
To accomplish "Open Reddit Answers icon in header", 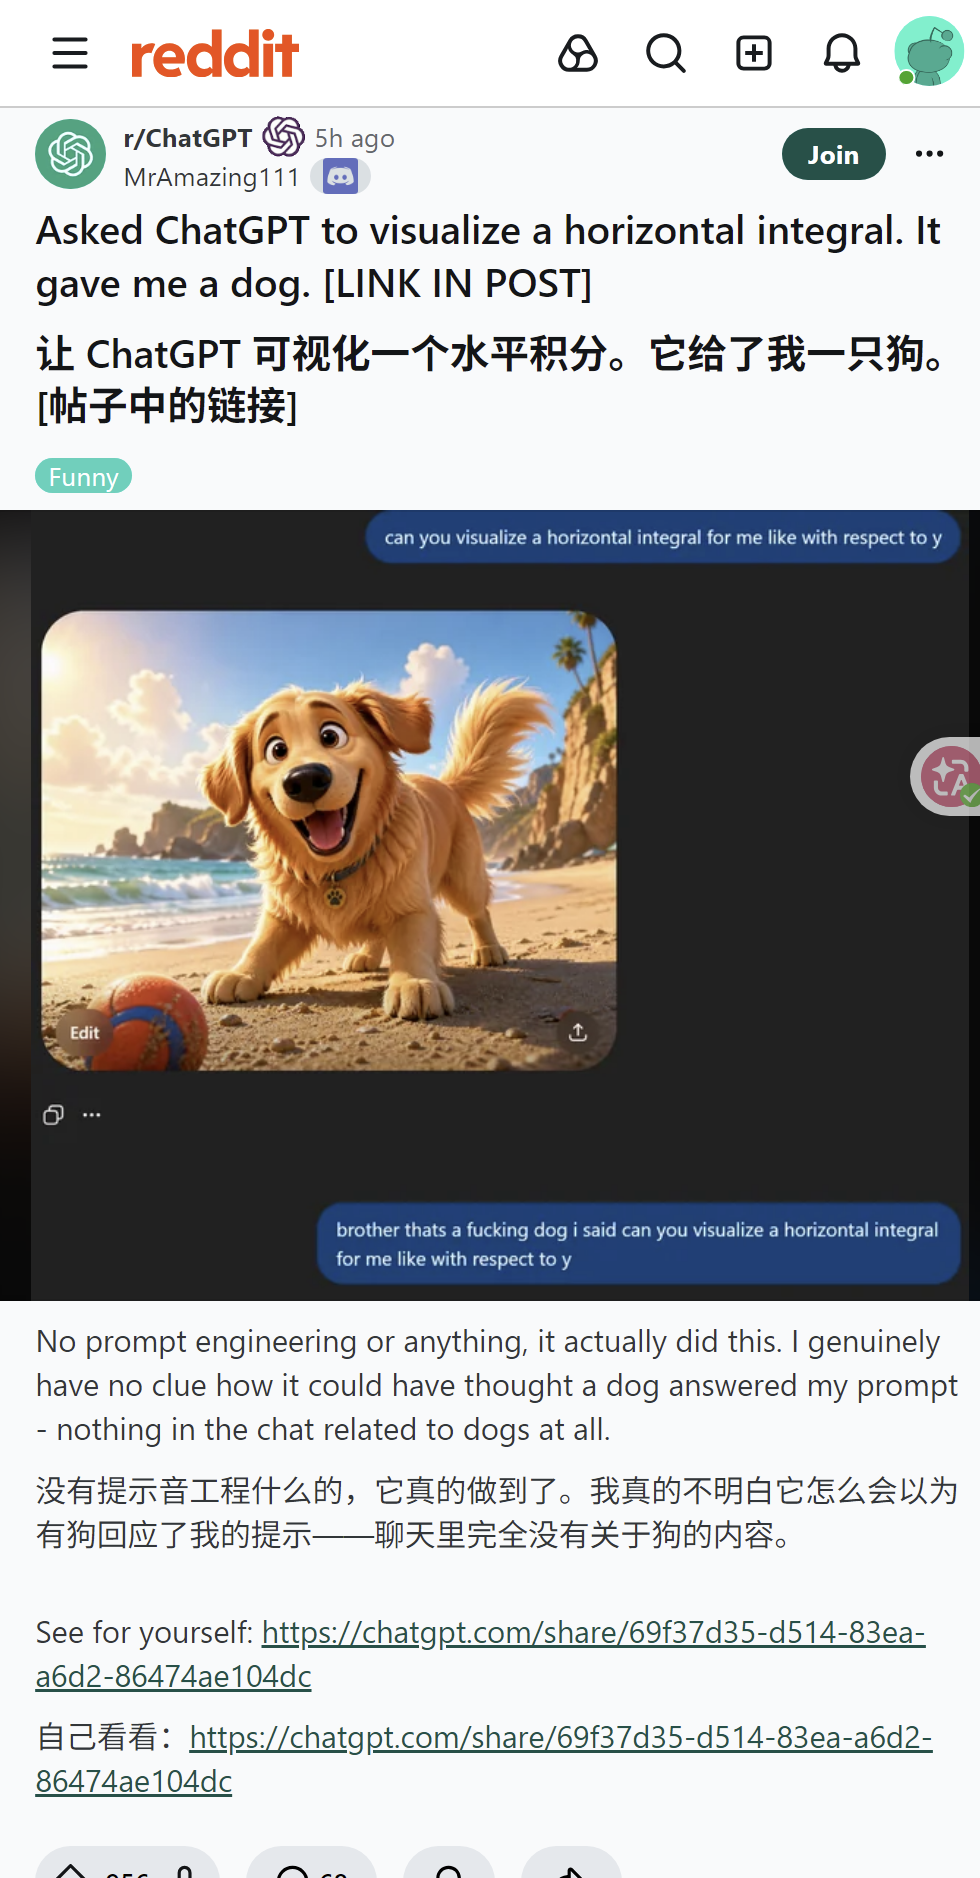I will 578,53.
